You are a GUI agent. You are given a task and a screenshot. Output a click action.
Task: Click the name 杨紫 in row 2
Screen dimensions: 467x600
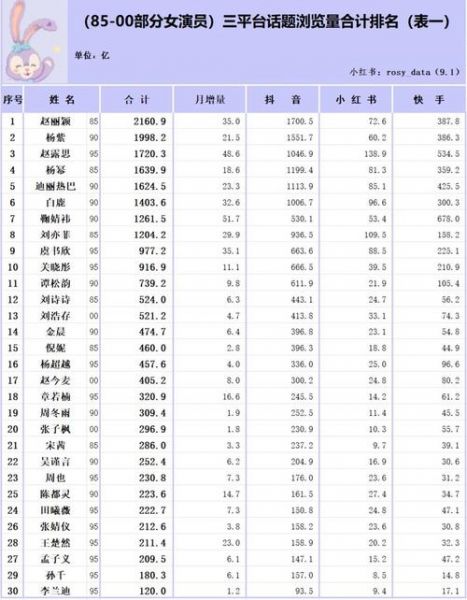[56, 137]
